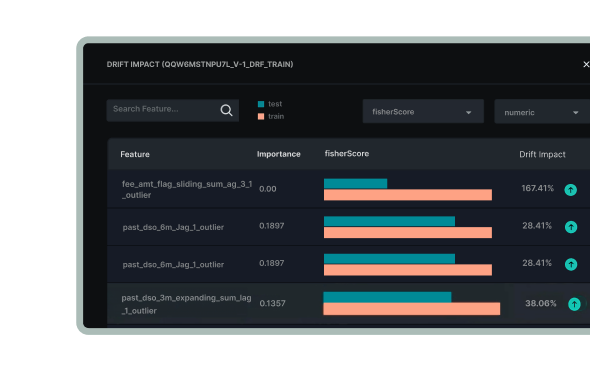Click the 38.06% drift impact value

click(x=541, y=303)
